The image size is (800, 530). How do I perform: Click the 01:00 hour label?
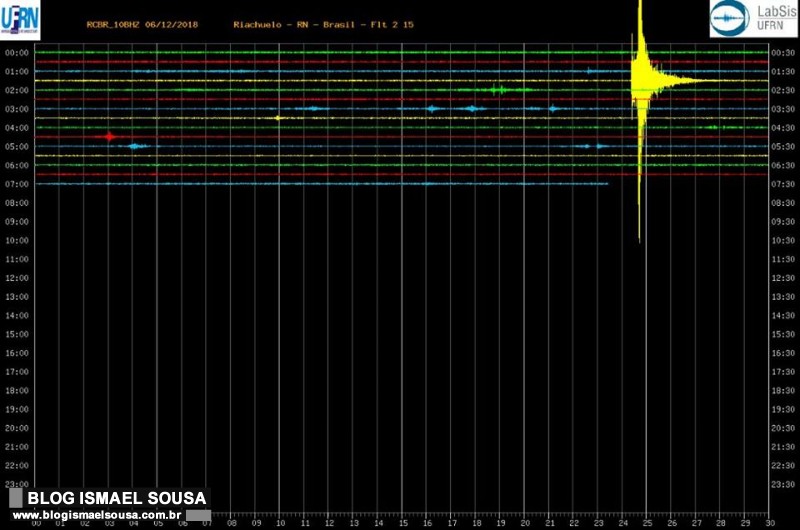[x=17, y=72]
